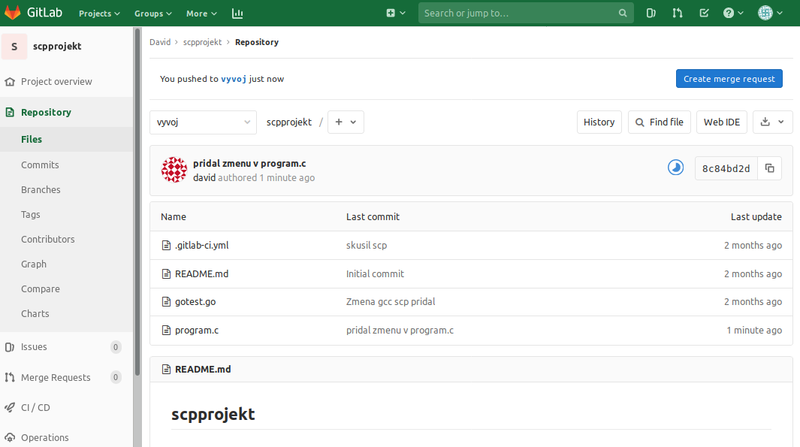800x447 pixels.
Task: Select Contributors in Repository submenu
Action: click(47, 239)
